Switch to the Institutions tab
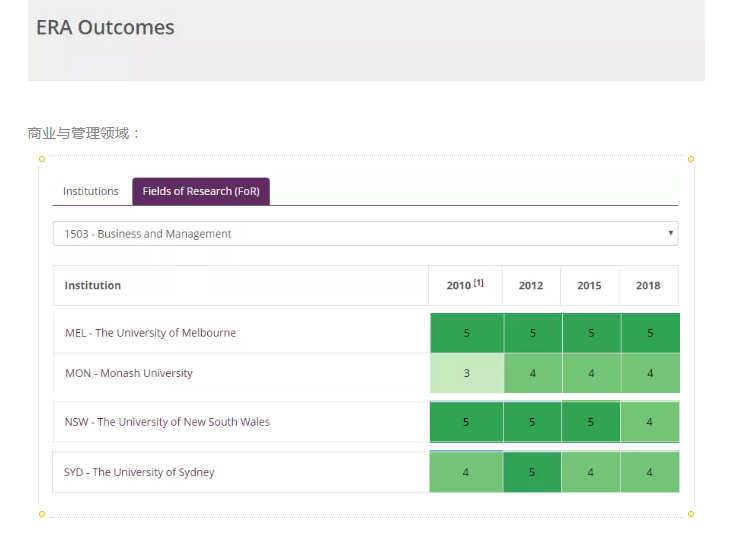 (x=91, y=191)
